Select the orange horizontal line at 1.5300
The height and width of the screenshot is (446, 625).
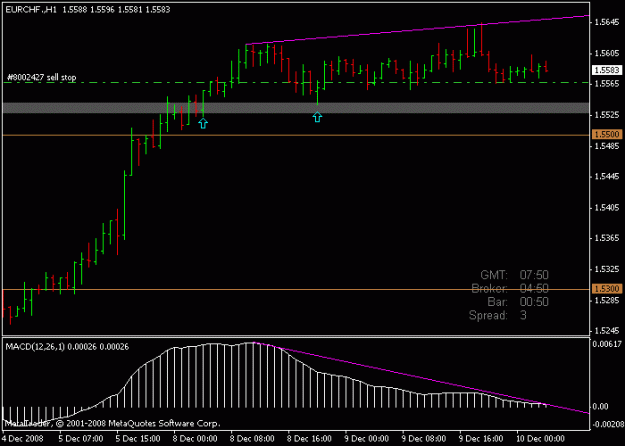(296, 289)
